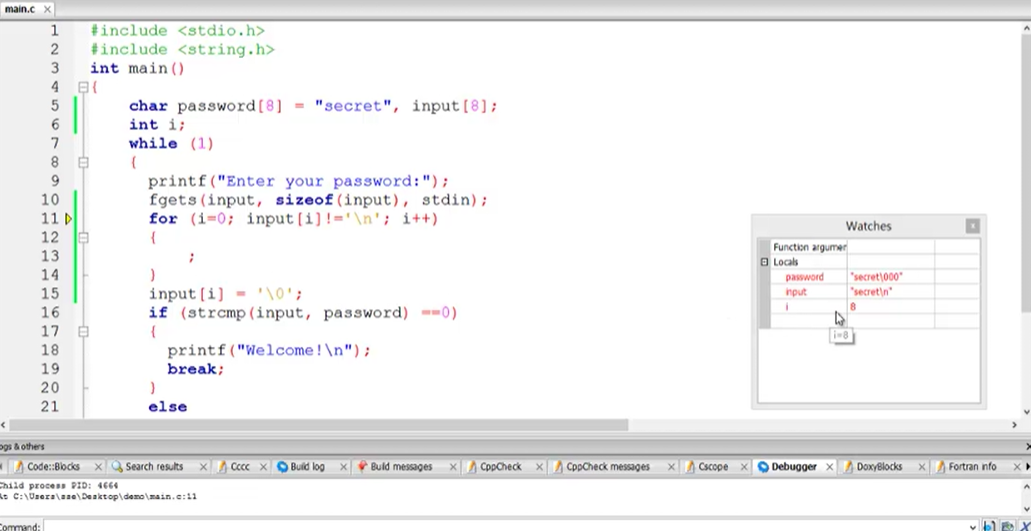Close the Build messages tab
This screenshot has height=531, width=1031.
[x=452, y=467]
